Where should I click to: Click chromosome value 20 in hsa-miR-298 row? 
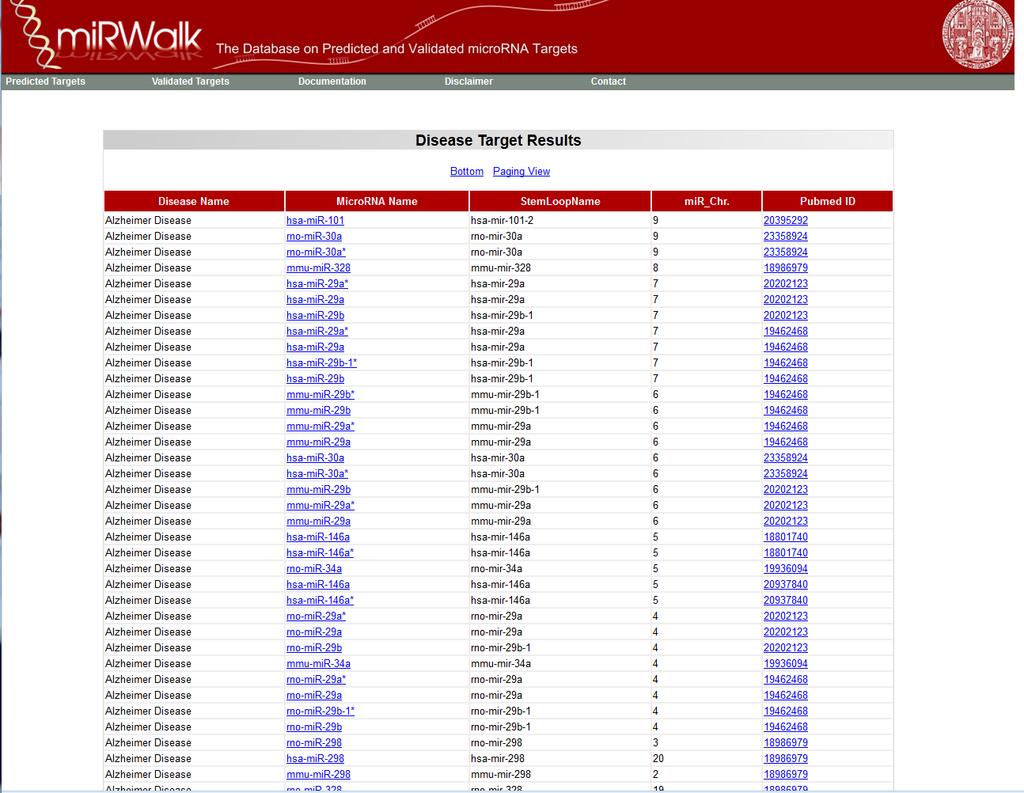[x=658, y=758]
